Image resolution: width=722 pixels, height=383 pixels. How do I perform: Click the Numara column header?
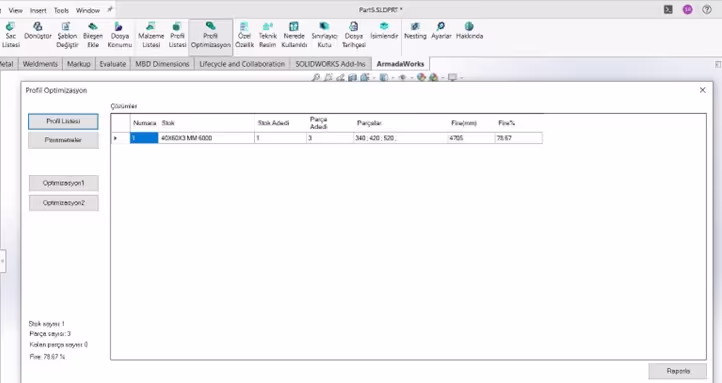tap(144, 123)
